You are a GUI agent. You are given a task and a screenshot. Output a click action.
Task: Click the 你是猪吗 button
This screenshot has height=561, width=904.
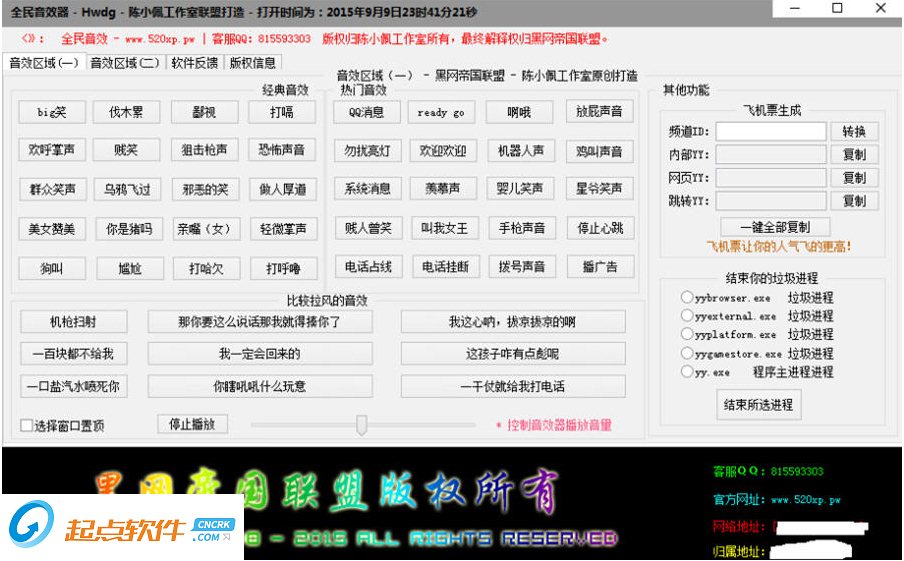pos(129,229)
